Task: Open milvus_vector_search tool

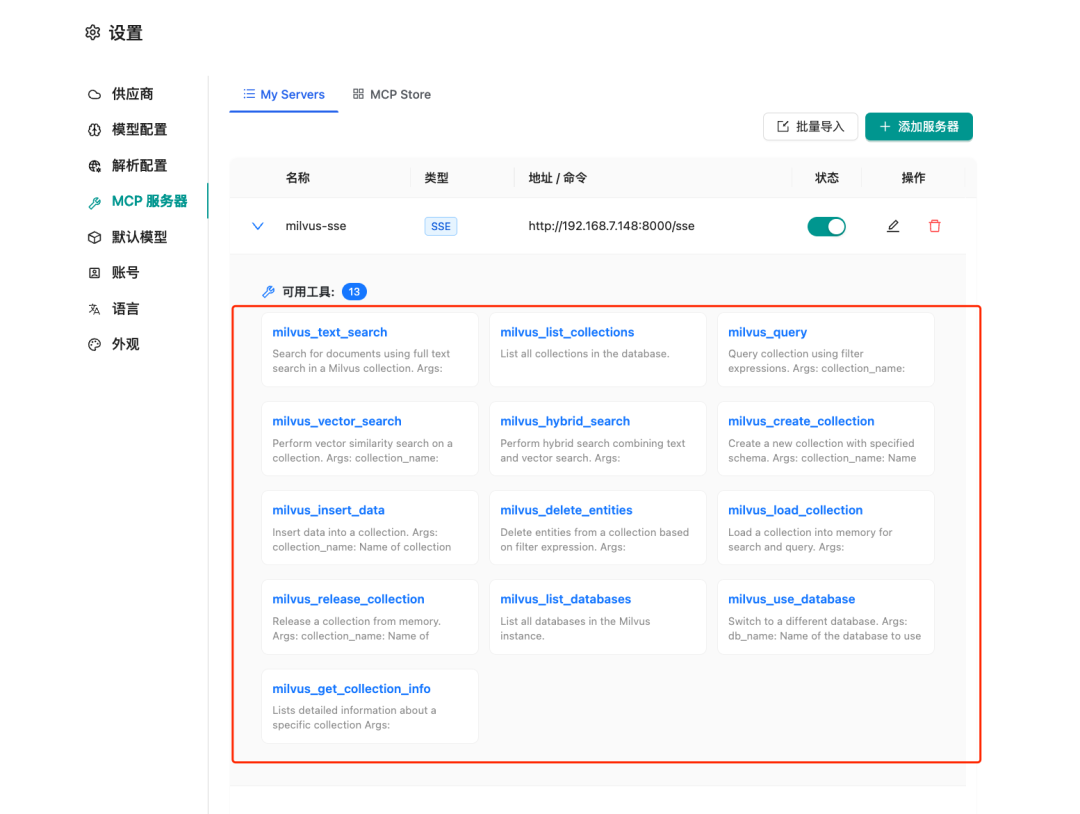Action: coord(370,439)
